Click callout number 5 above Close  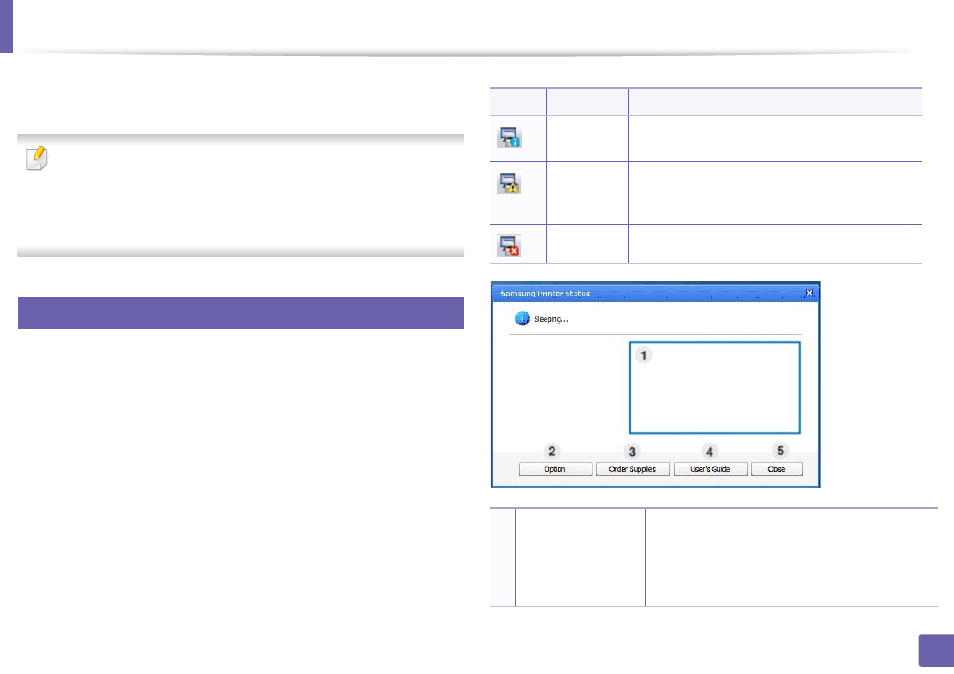[x=781, y=450]
